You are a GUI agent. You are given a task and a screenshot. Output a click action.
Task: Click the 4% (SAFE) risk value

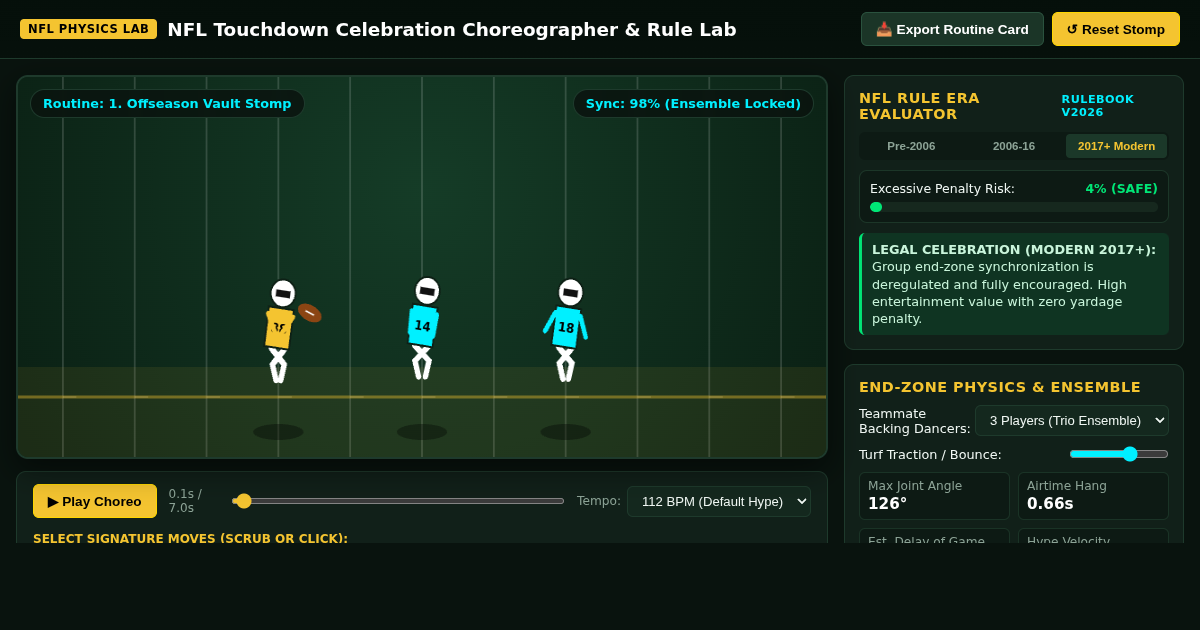[x=1121, y=188]
